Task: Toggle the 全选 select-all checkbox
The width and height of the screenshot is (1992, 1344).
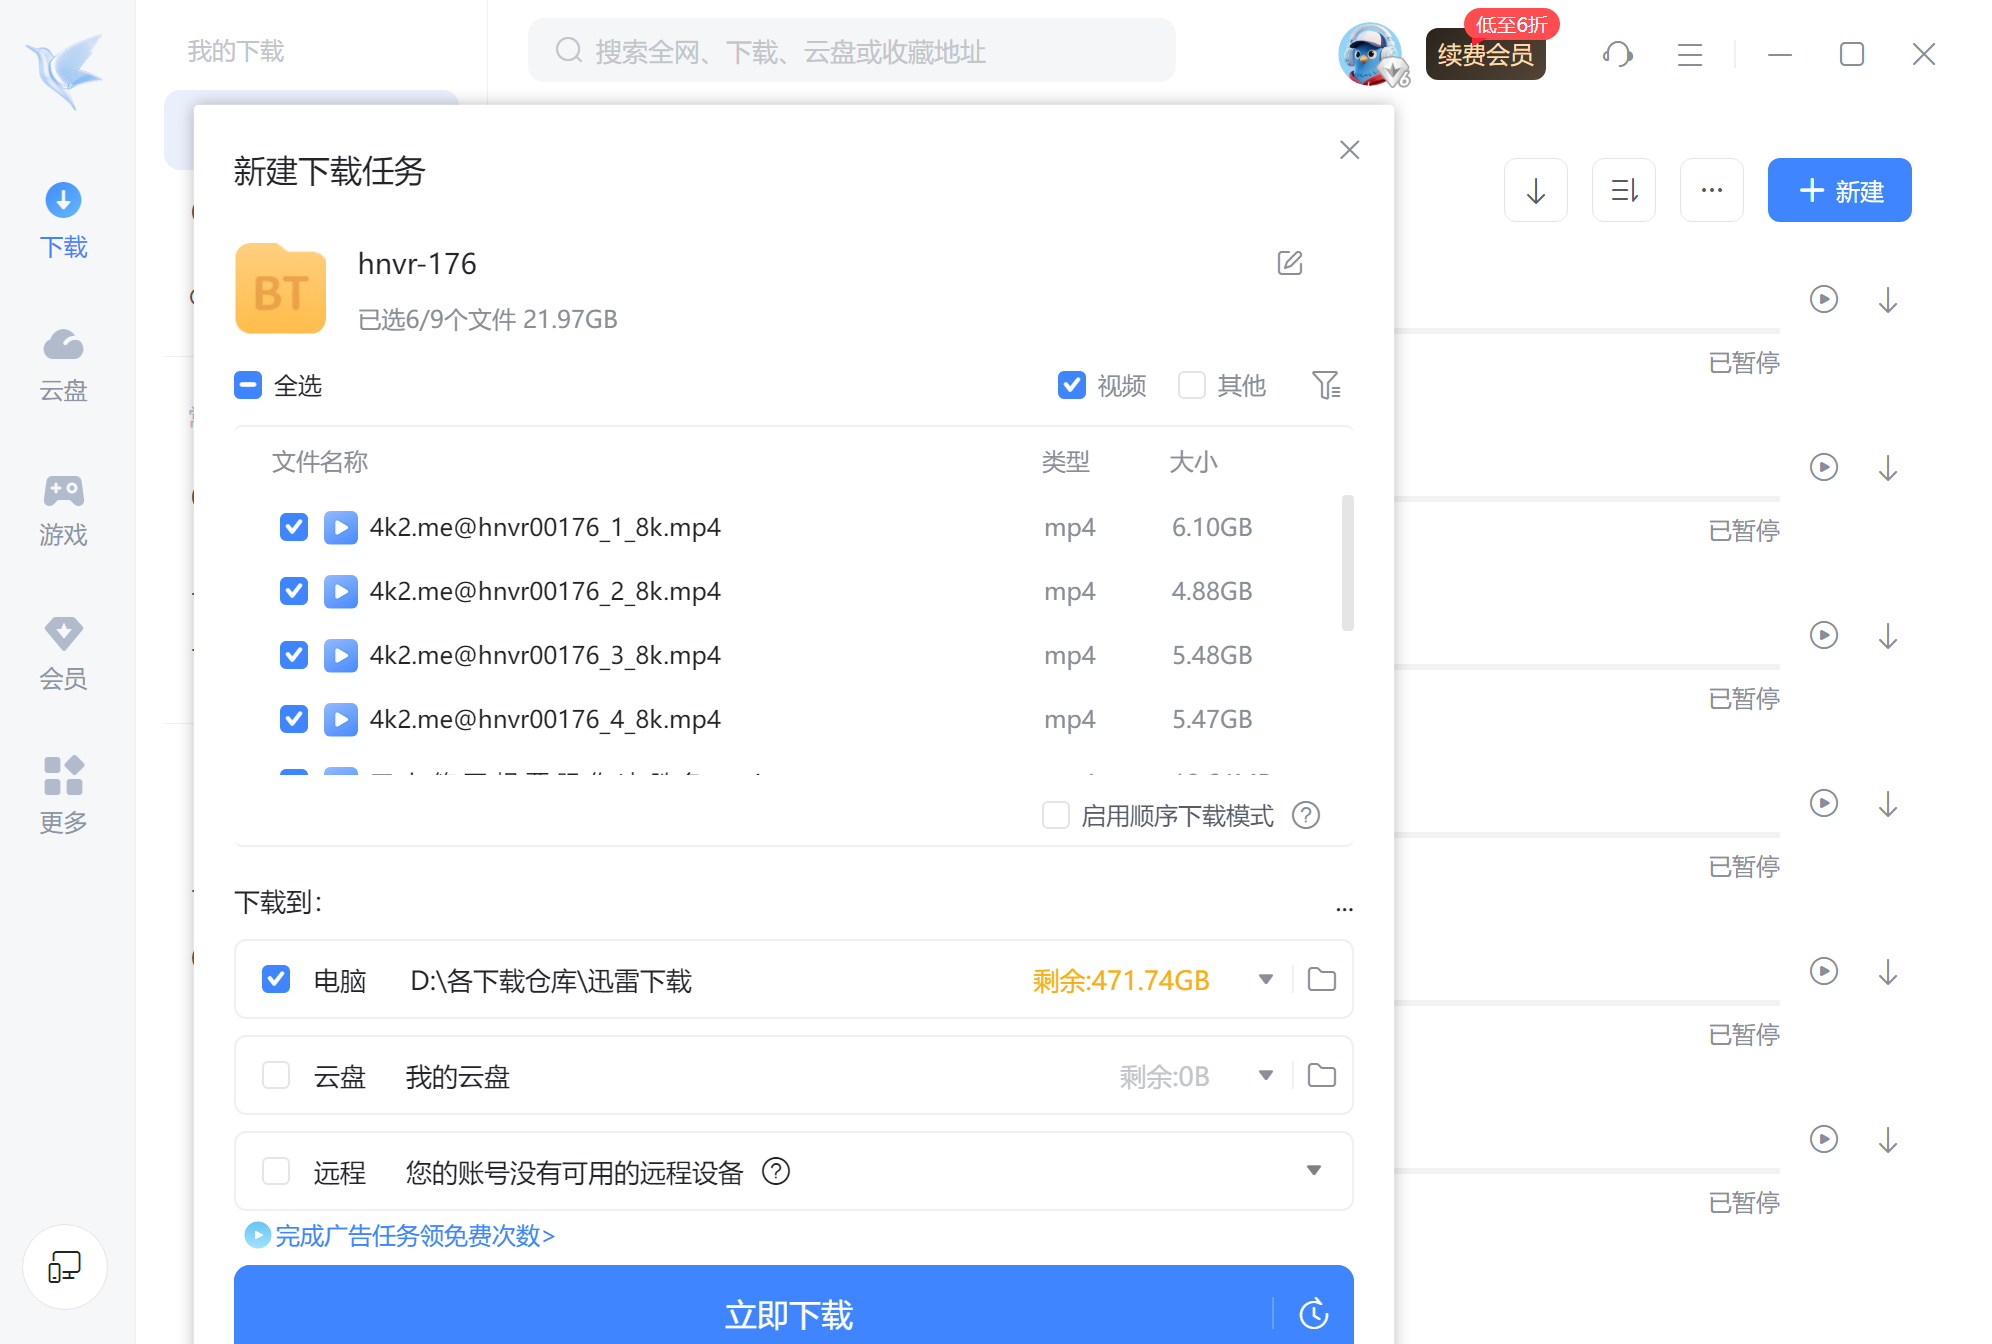Action: point(248,385)
